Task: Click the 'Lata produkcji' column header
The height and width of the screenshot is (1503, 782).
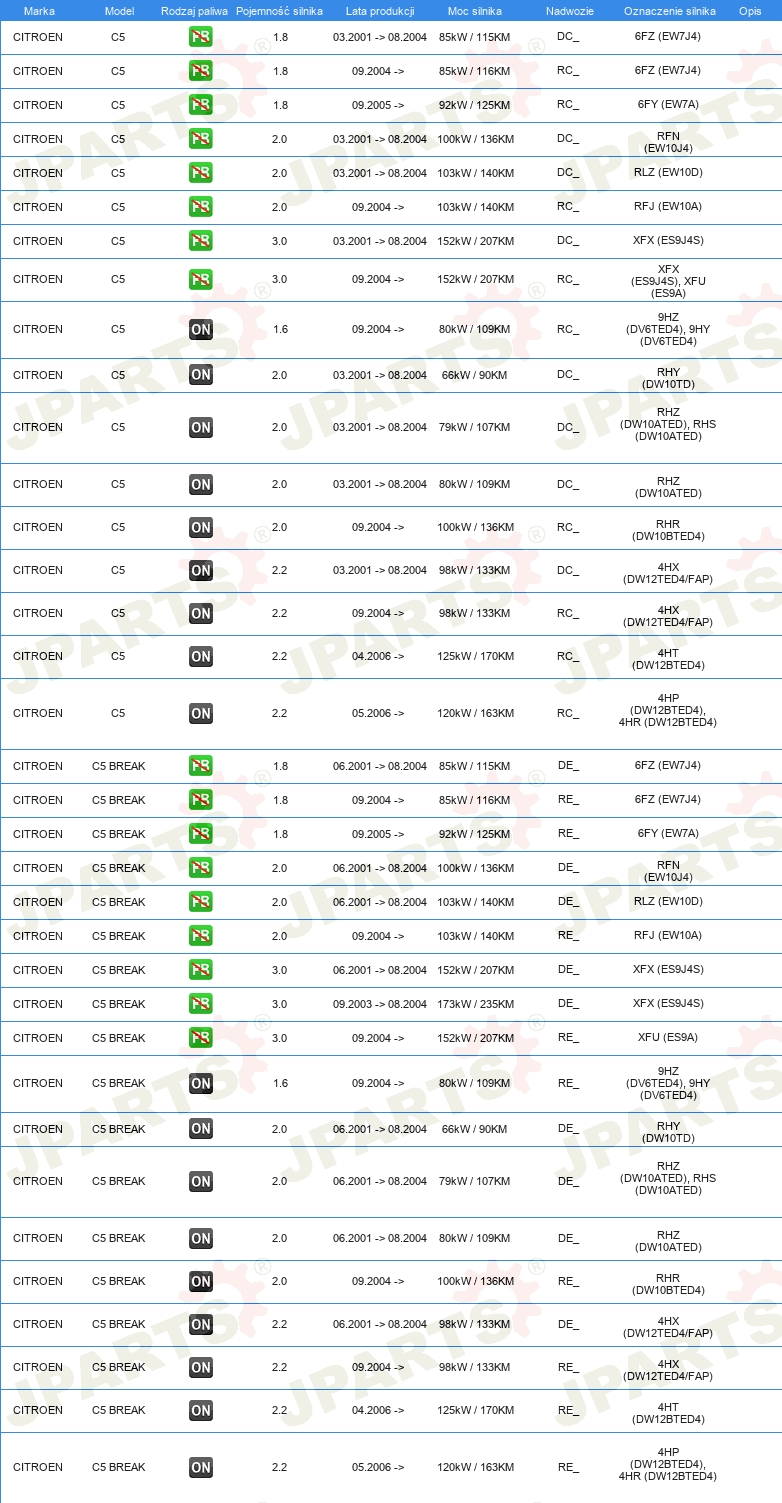Action: (380, 10)
